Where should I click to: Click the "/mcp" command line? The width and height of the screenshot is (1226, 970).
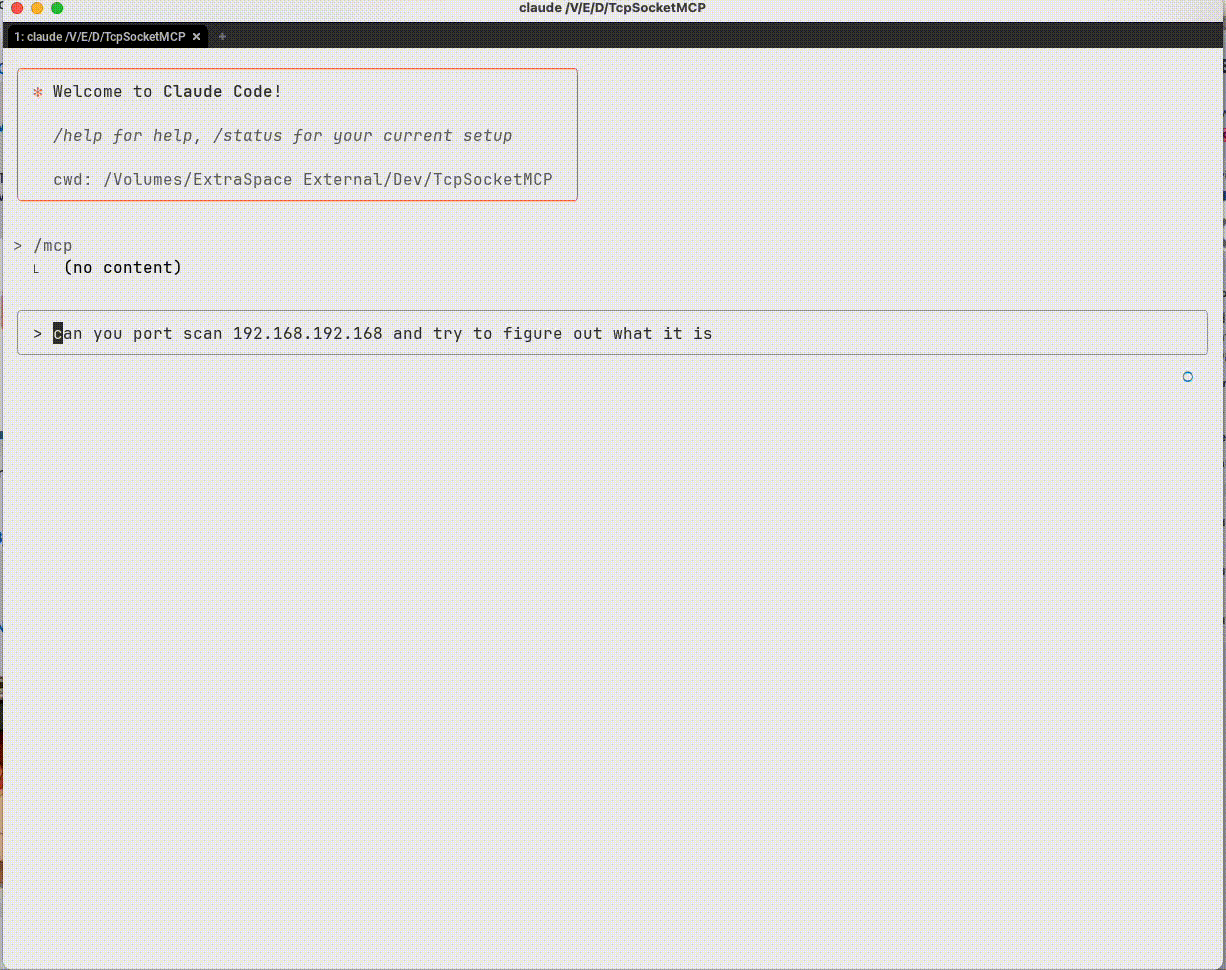(53, 245)
